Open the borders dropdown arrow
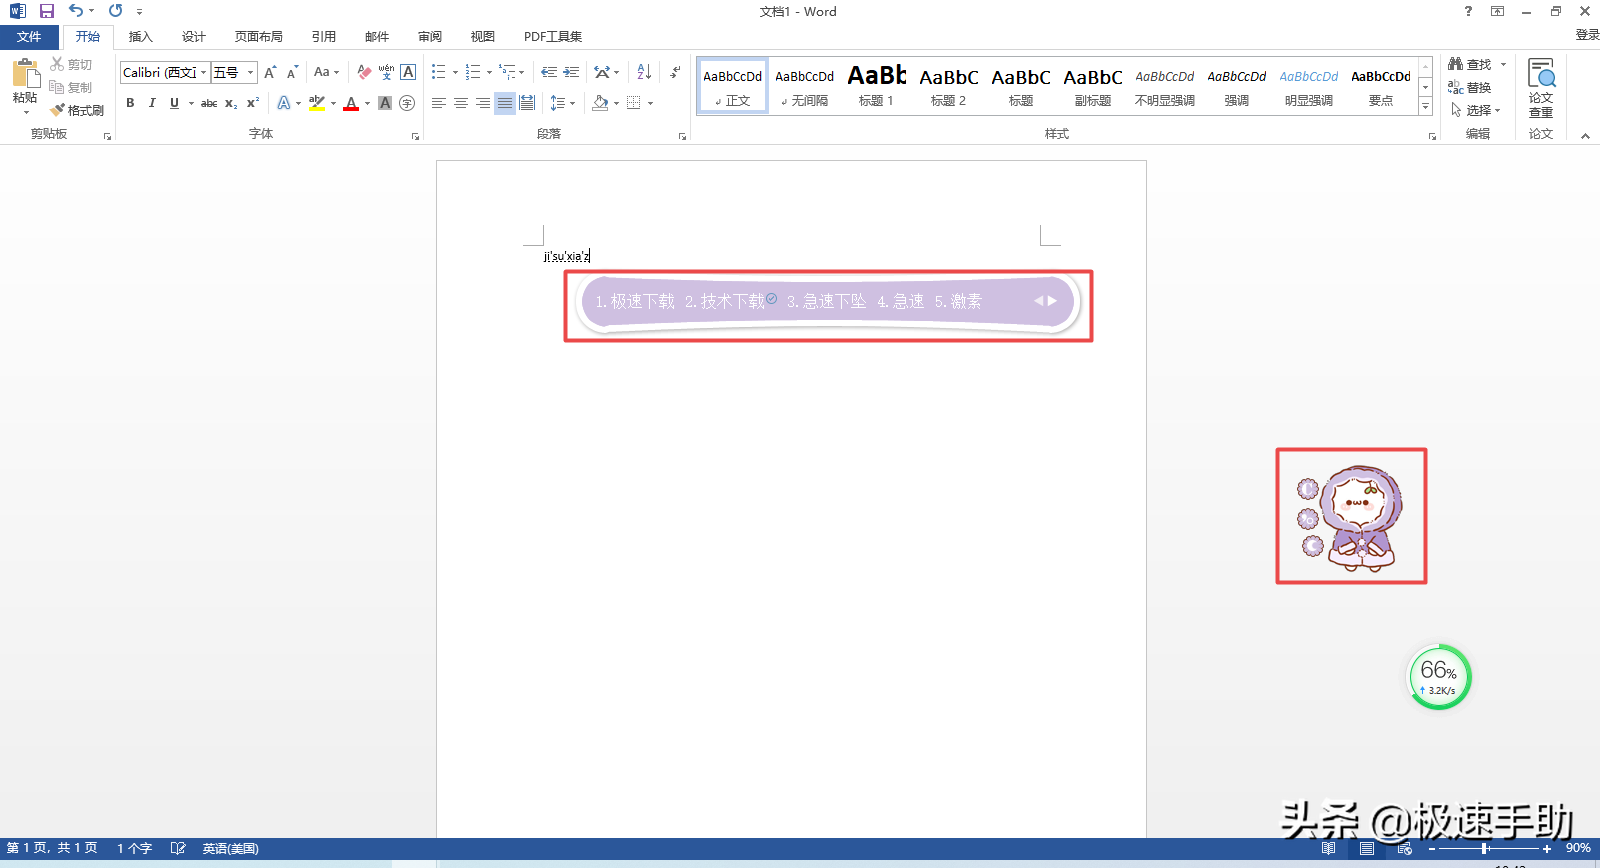 click(x=650, y=103)
